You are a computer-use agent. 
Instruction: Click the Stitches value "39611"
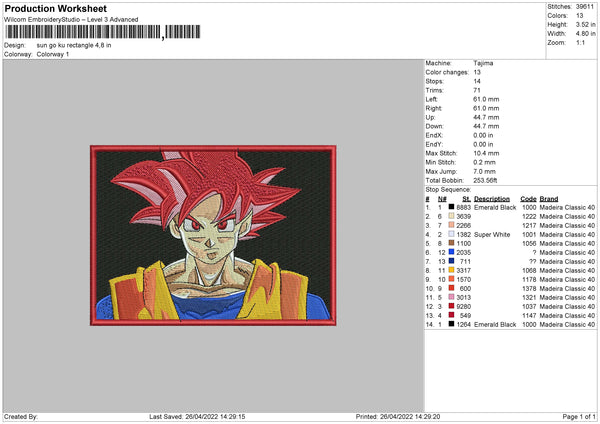tap(585, 7)
